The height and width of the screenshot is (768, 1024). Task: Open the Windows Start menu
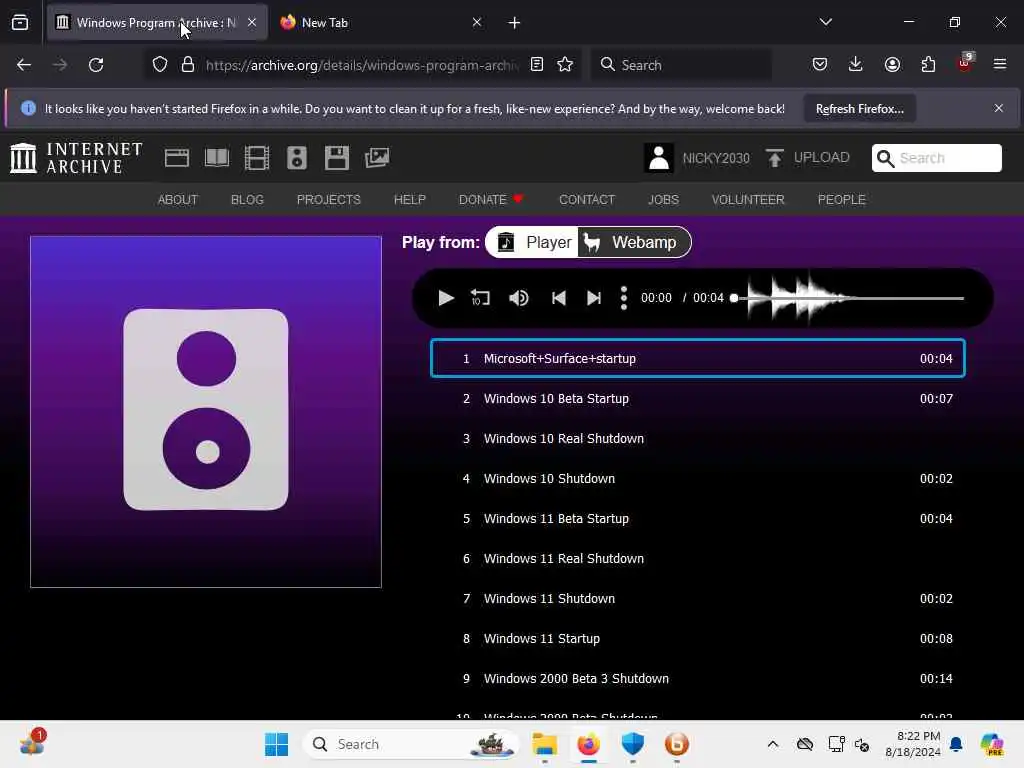pos(276,744)
